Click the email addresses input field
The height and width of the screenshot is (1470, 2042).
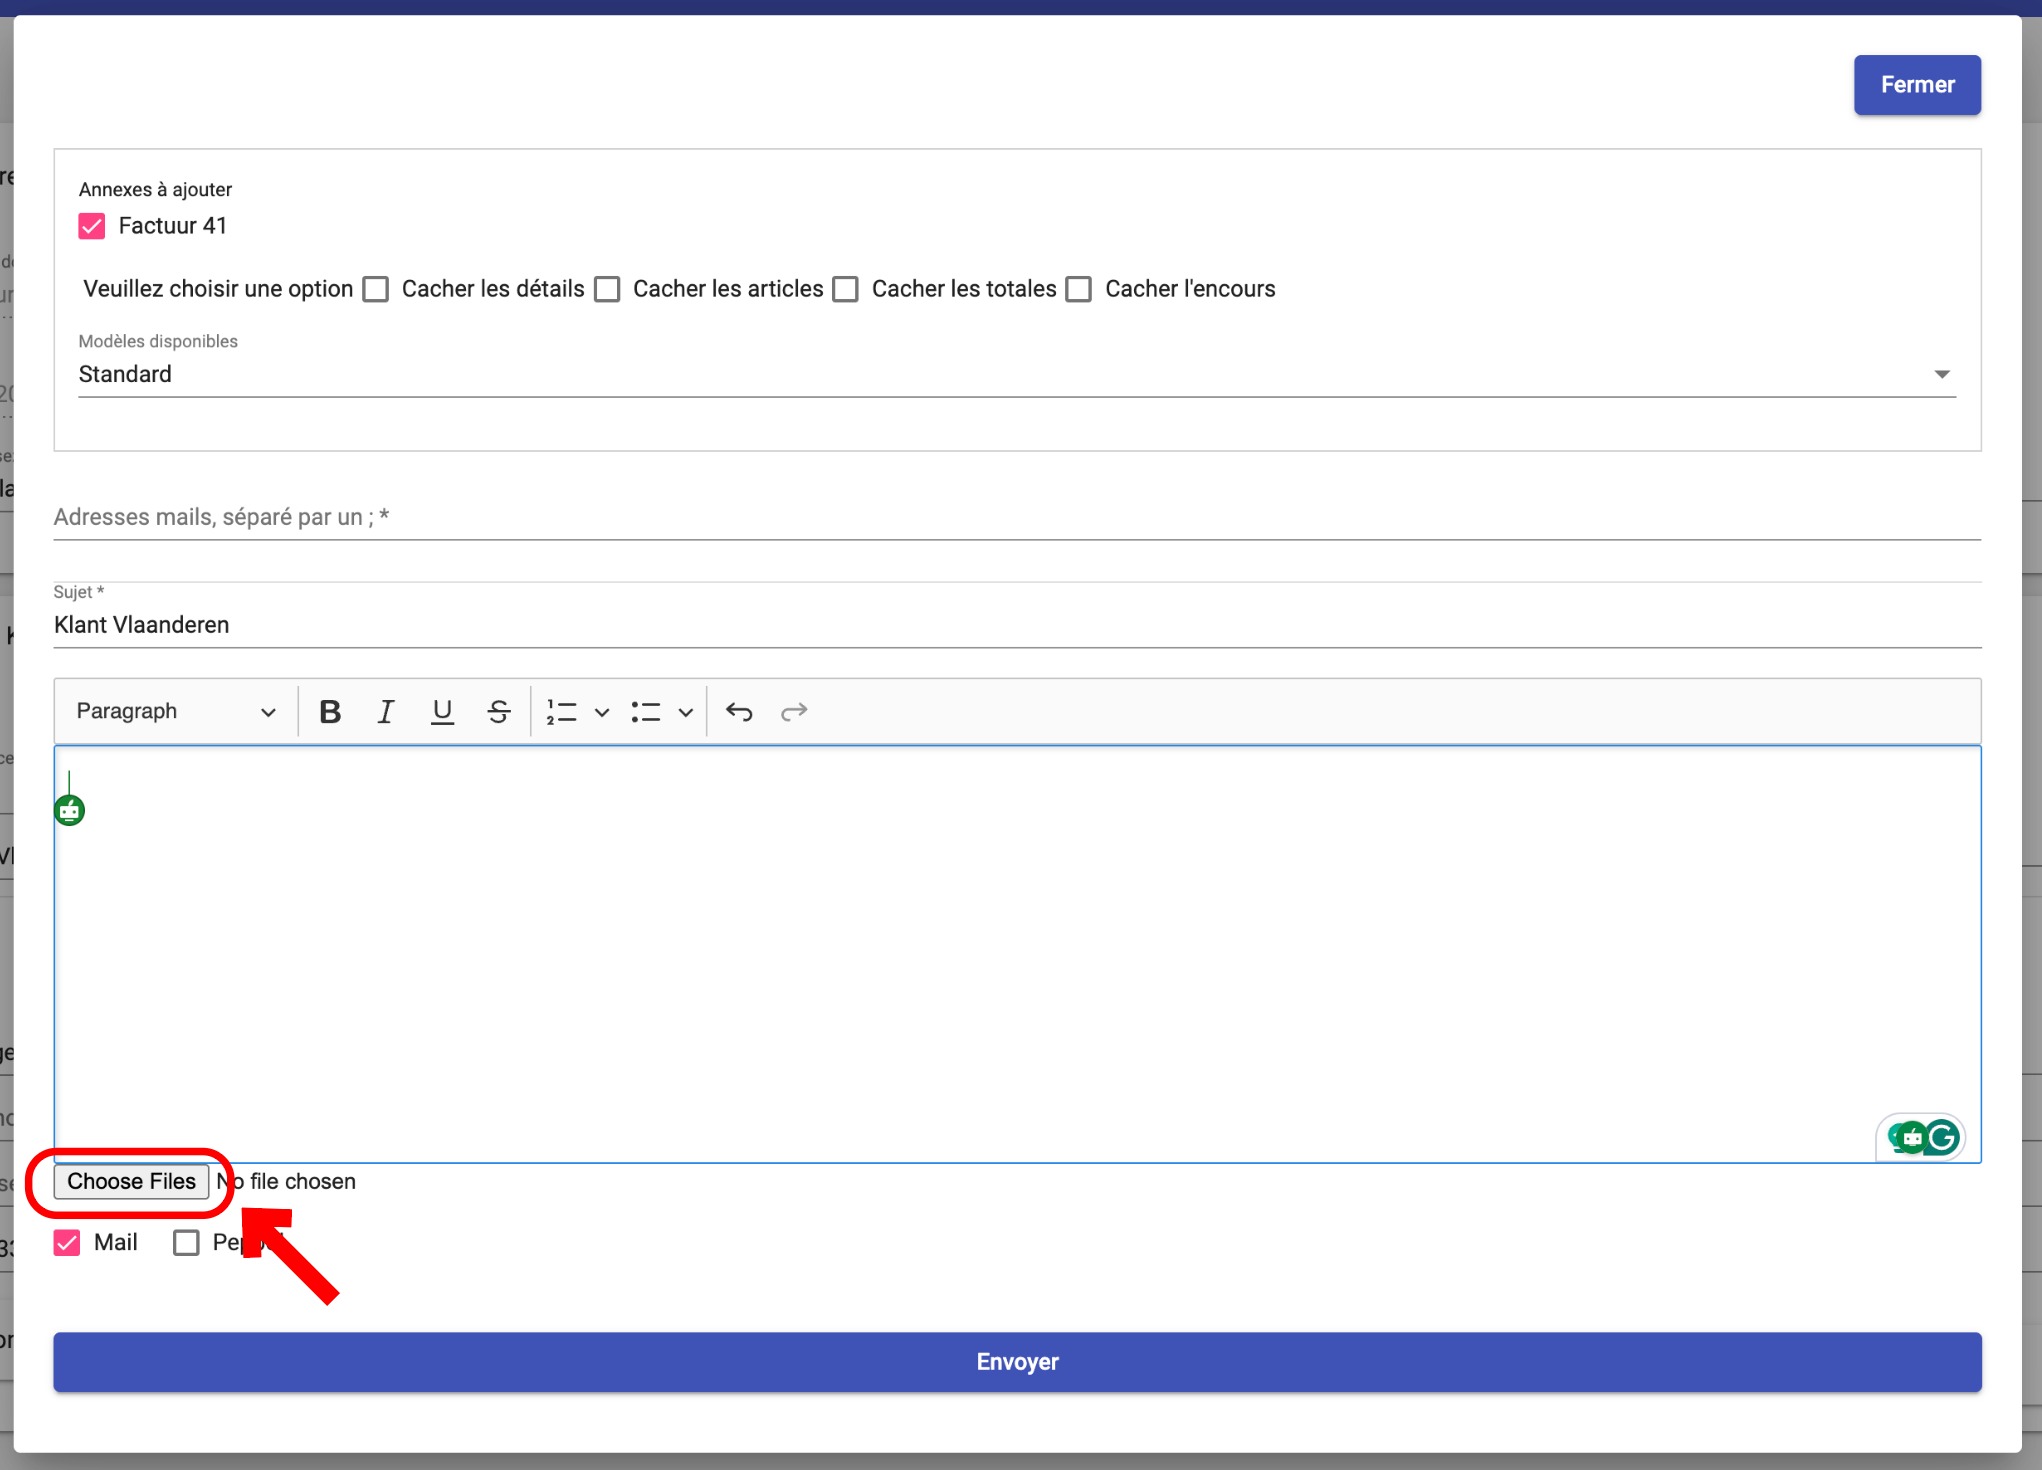click(x=1016, y=517)
